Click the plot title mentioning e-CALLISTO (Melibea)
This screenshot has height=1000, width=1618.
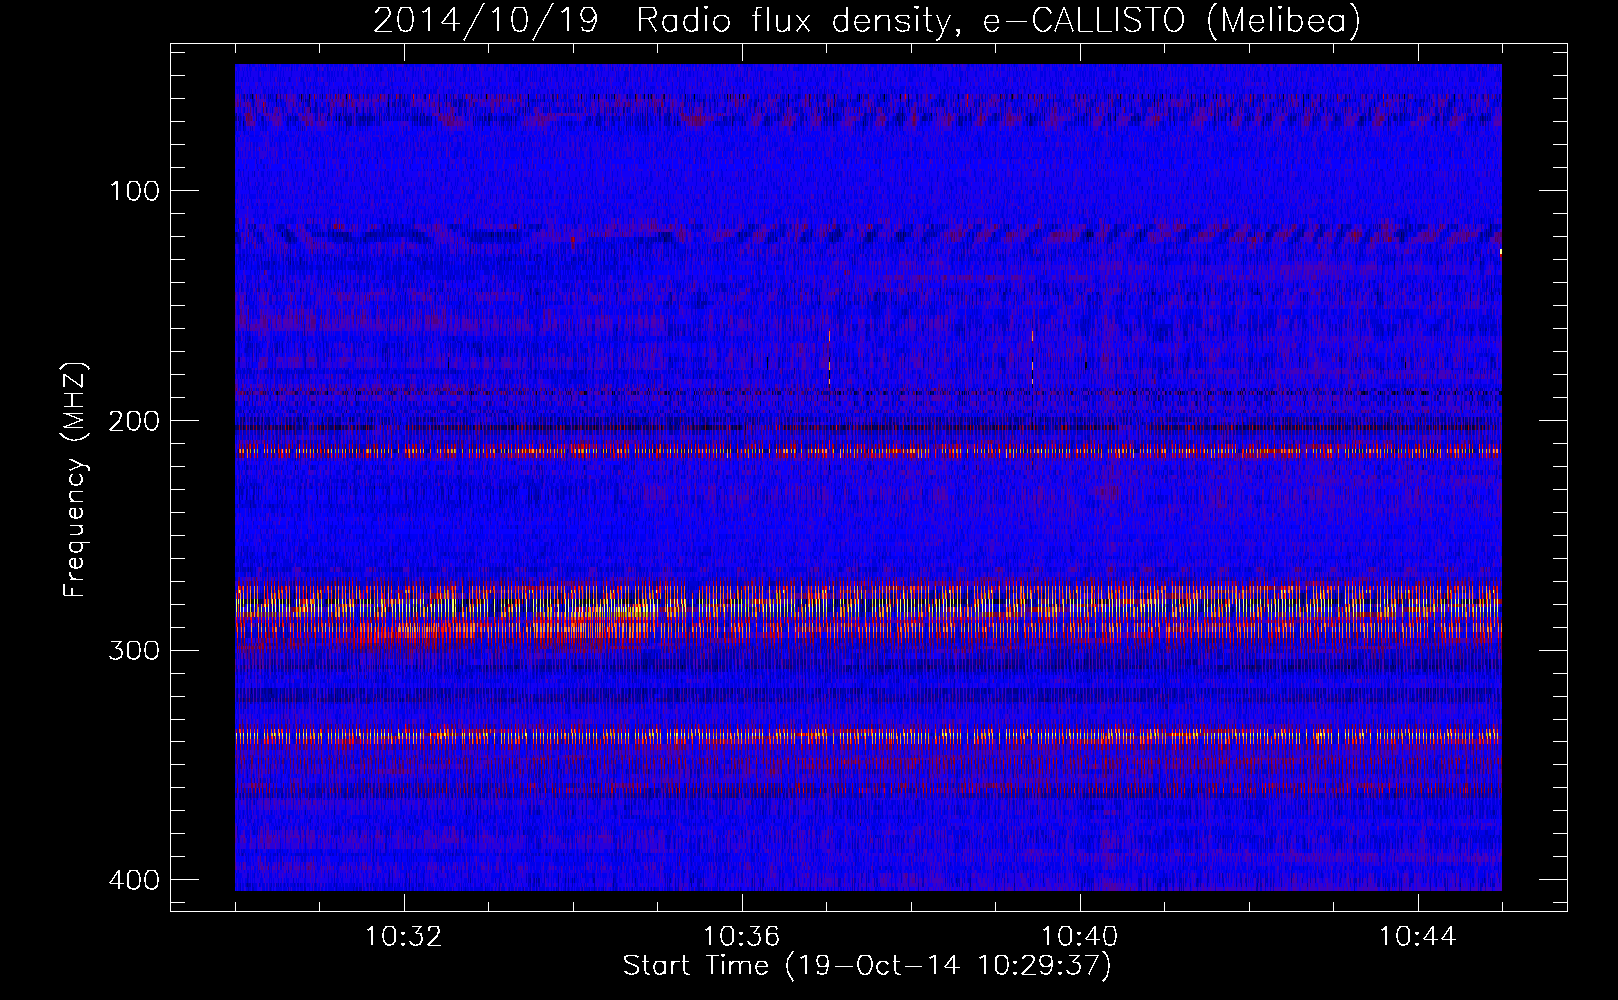click(x=867, y=20)
